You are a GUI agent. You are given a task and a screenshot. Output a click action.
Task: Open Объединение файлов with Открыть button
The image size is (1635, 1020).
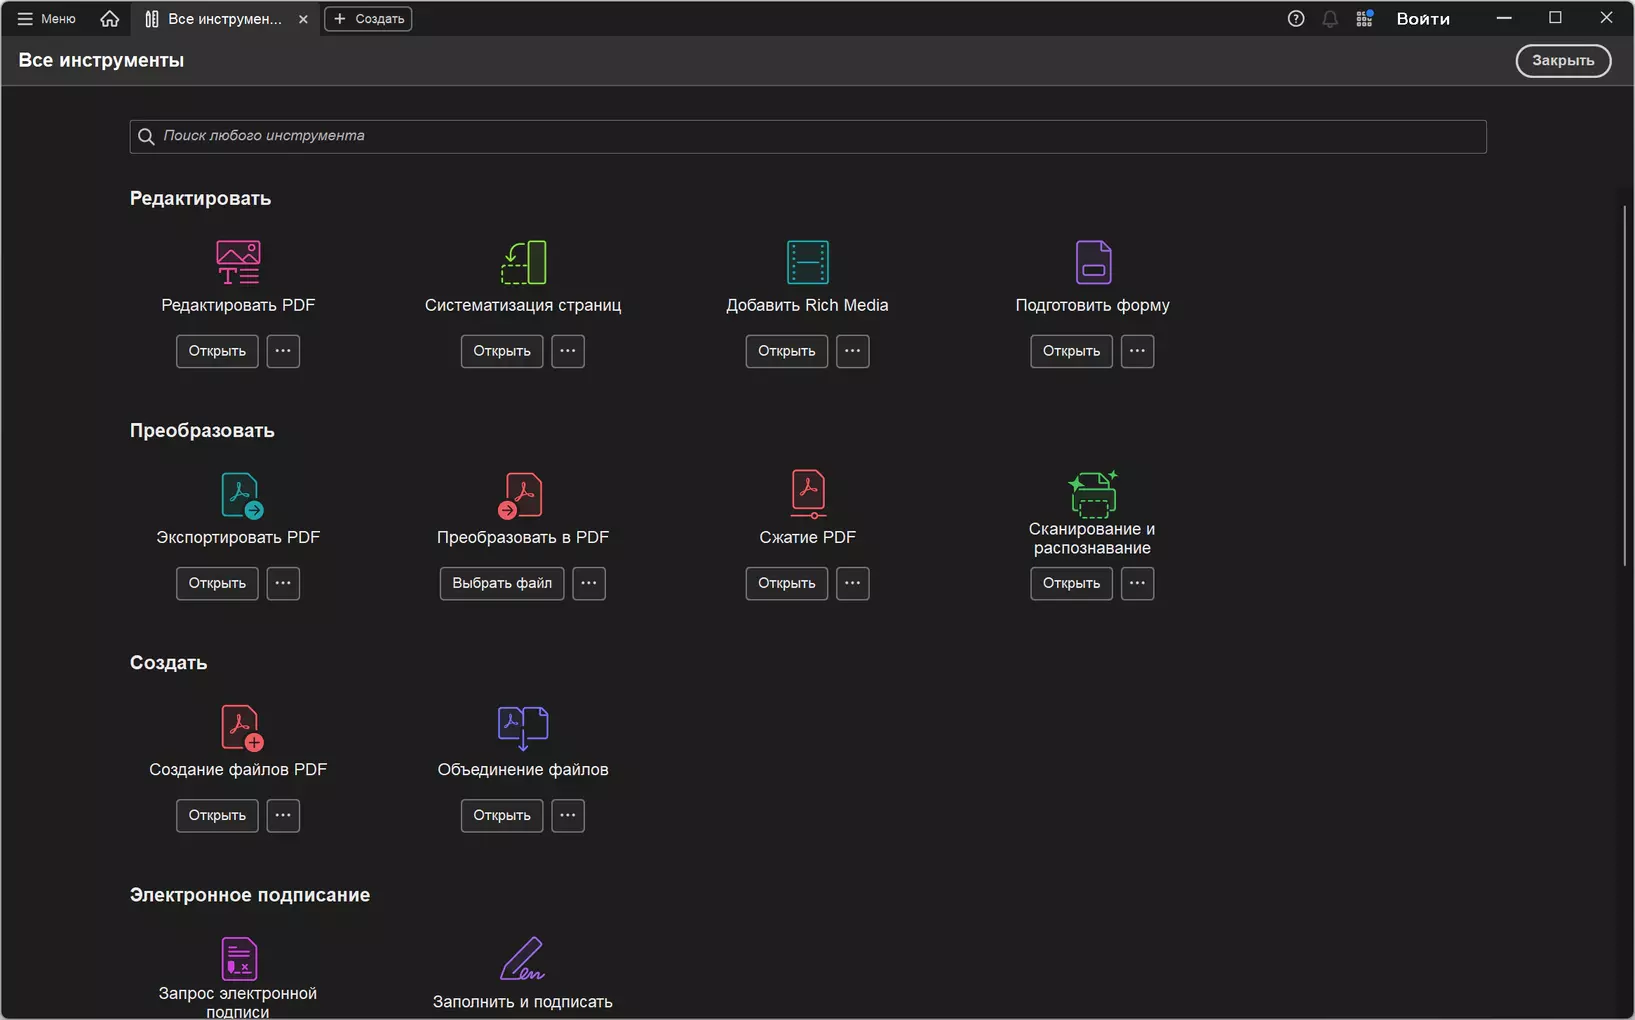pos(502,815)
